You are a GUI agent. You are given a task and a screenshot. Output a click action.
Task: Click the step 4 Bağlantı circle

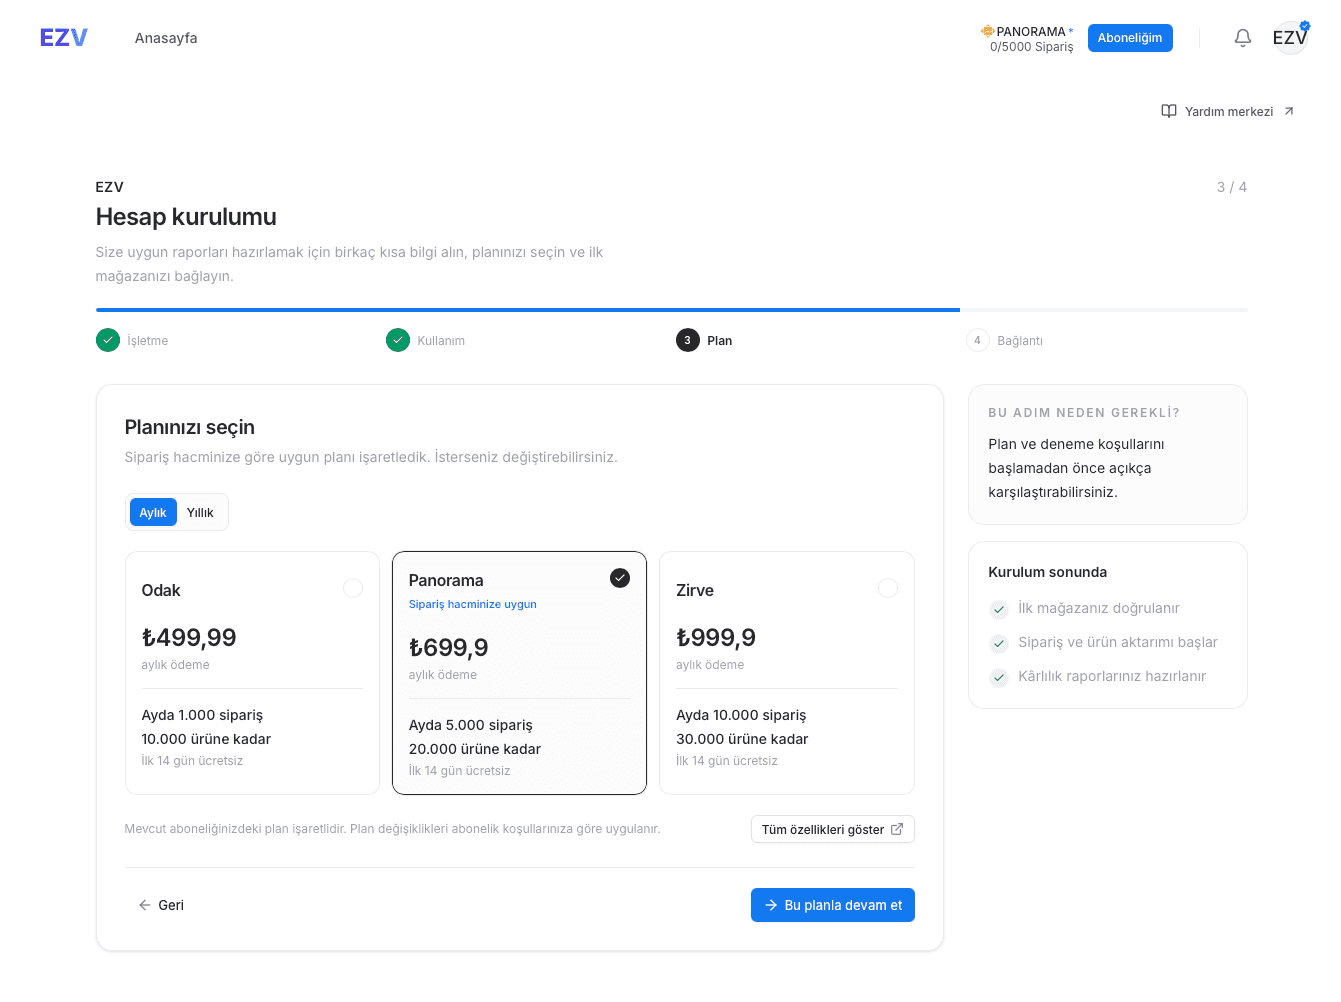(978, 340)
